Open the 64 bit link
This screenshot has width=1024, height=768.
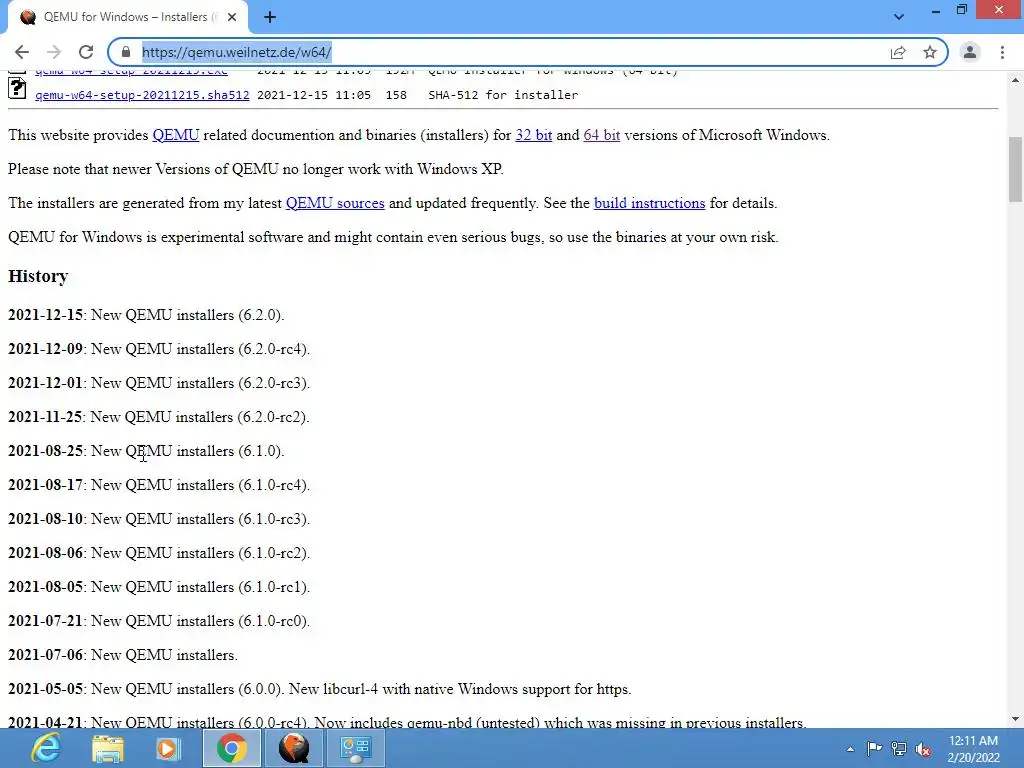point(601,135)
